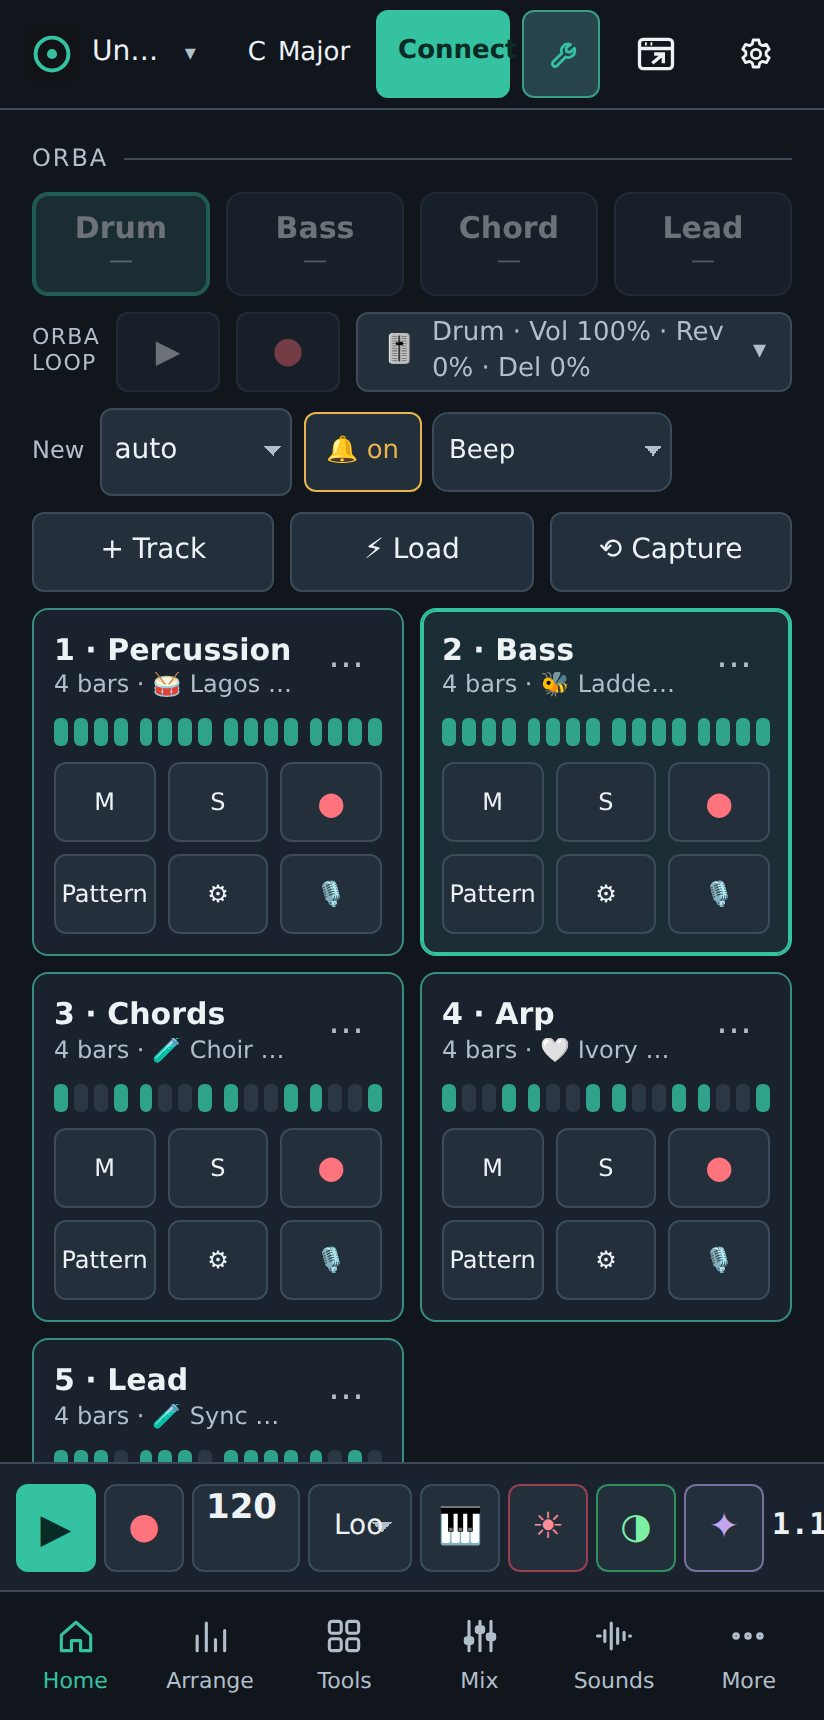Add a new track with + Track

tap(153, 552)
